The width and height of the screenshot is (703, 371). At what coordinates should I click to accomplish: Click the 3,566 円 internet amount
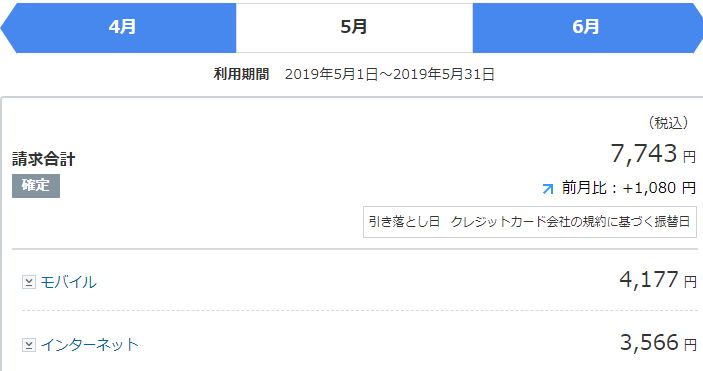click(658, 343)
